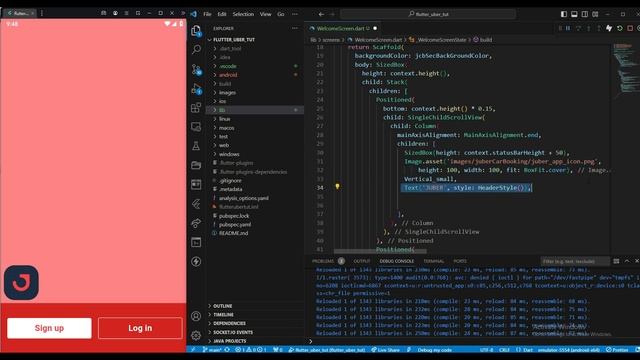
Task: Open README.md in the explorer
Action: (x=233, y=233)
